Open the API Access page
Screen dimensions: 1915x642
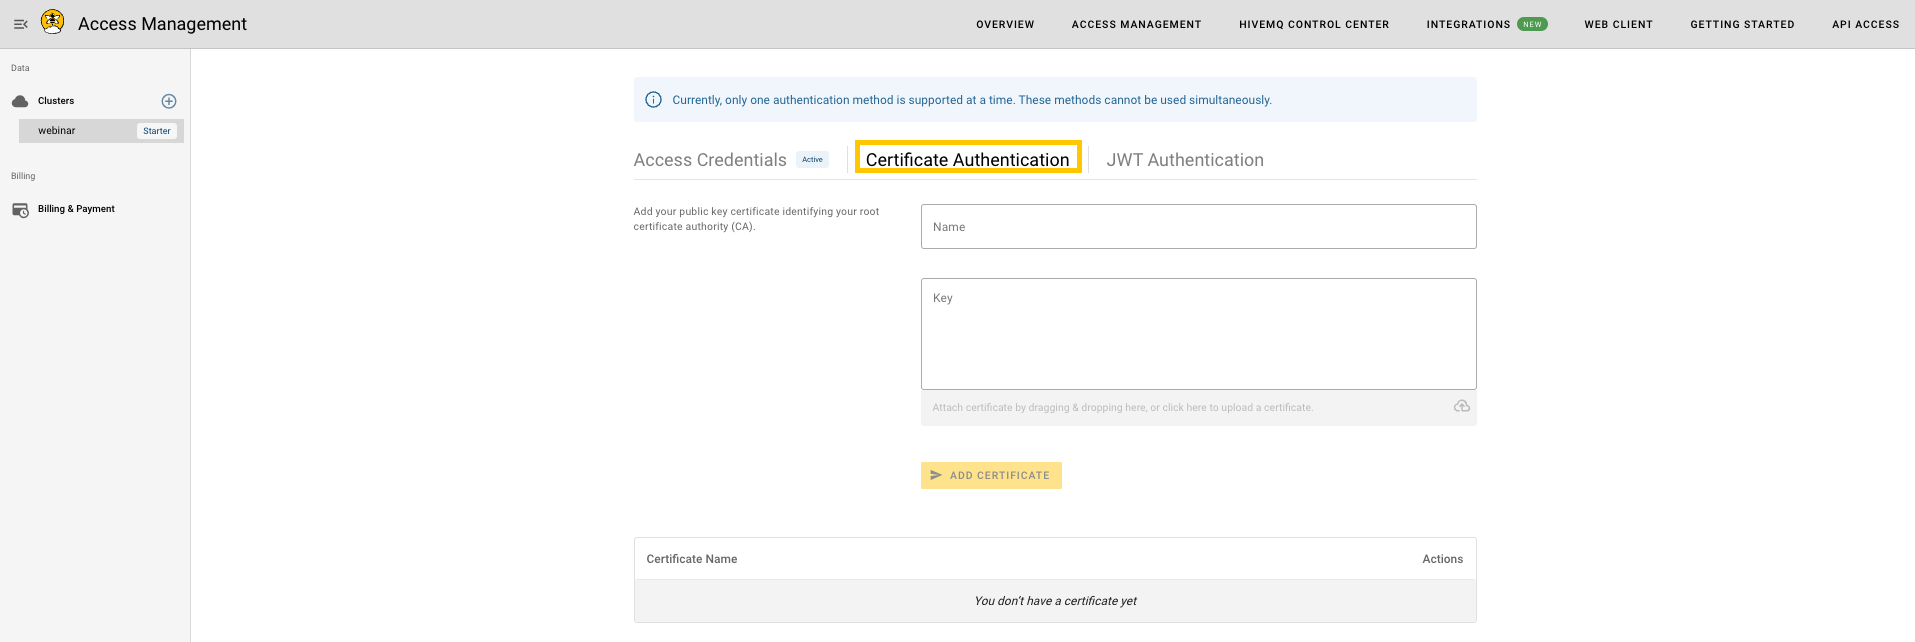pyautogui.click(x=1865, y=24)
